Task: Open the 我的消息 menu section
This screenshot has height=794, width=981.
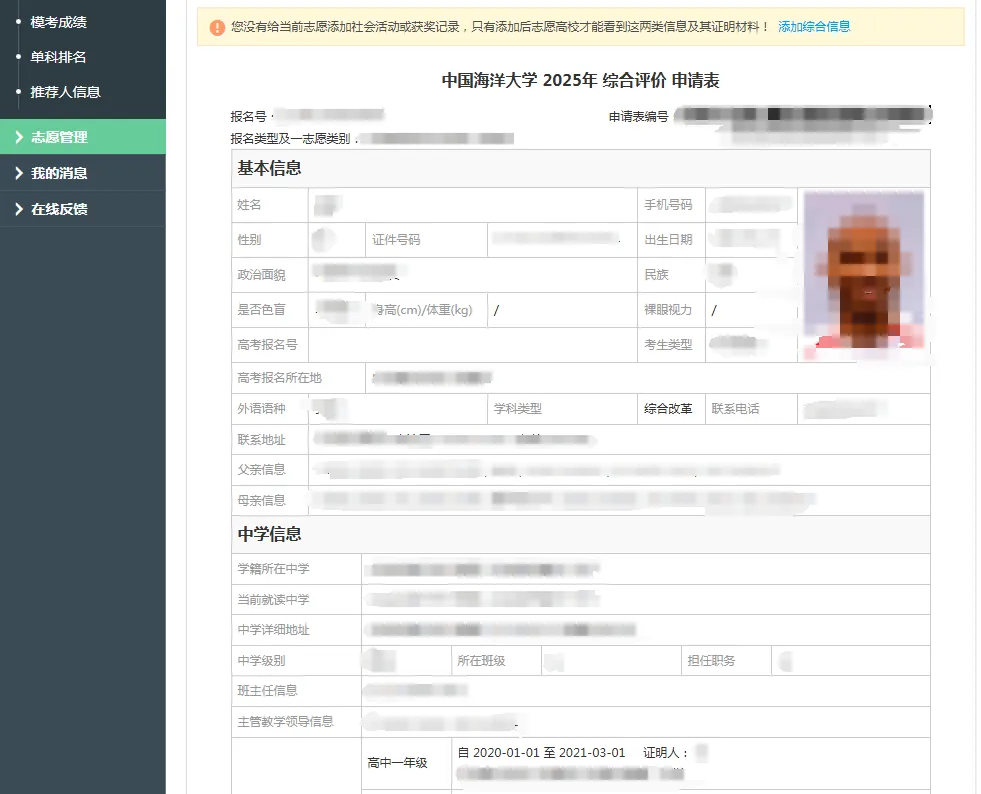Action: tap(83, 173)
